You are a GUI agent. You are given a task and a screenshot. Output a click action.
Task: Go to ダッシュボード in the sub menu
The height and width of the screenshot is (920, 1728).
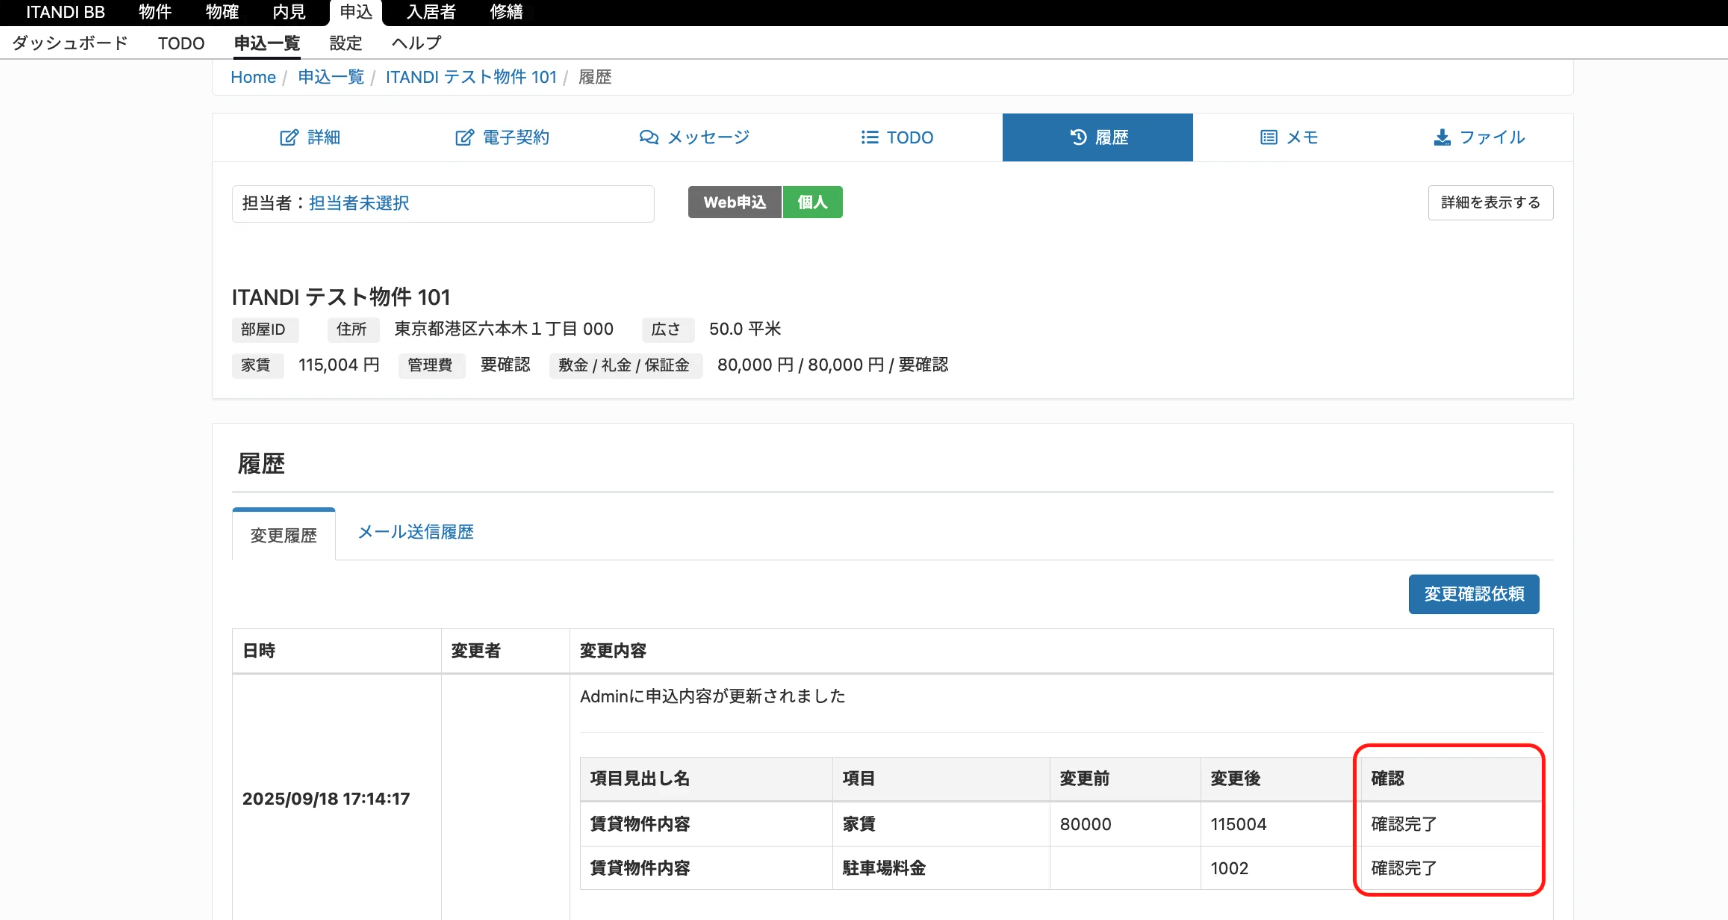point(70,43)
